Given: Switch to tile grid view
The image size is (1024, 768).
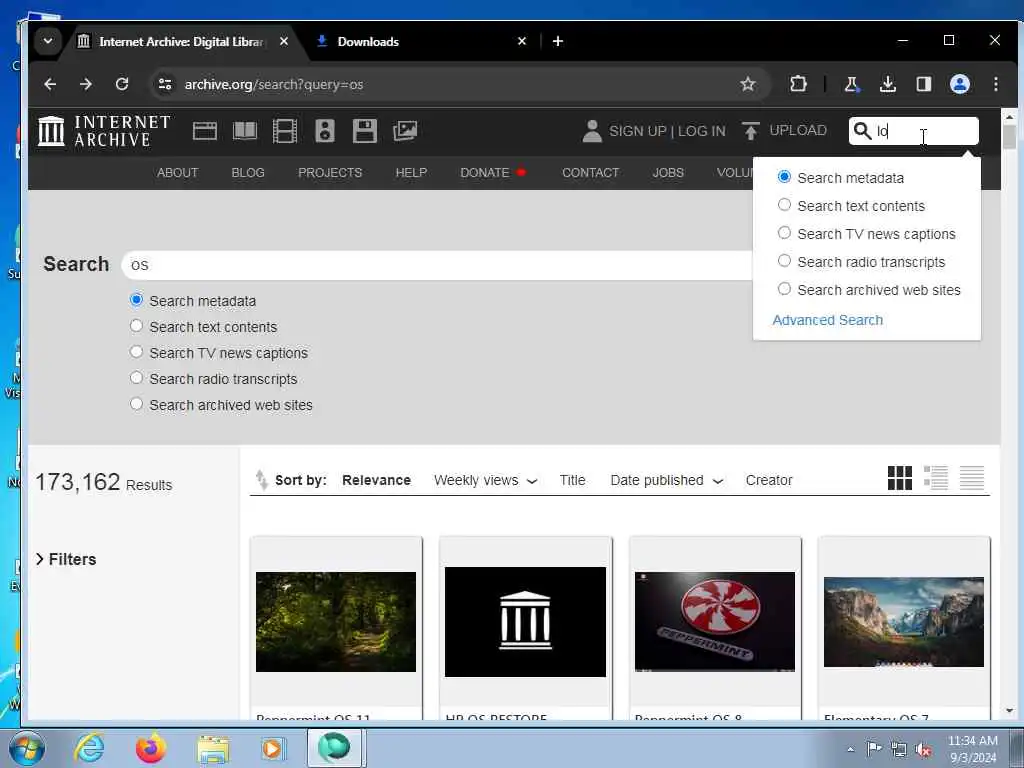Looking at the screenshot, I should click(x=899, y=478).
